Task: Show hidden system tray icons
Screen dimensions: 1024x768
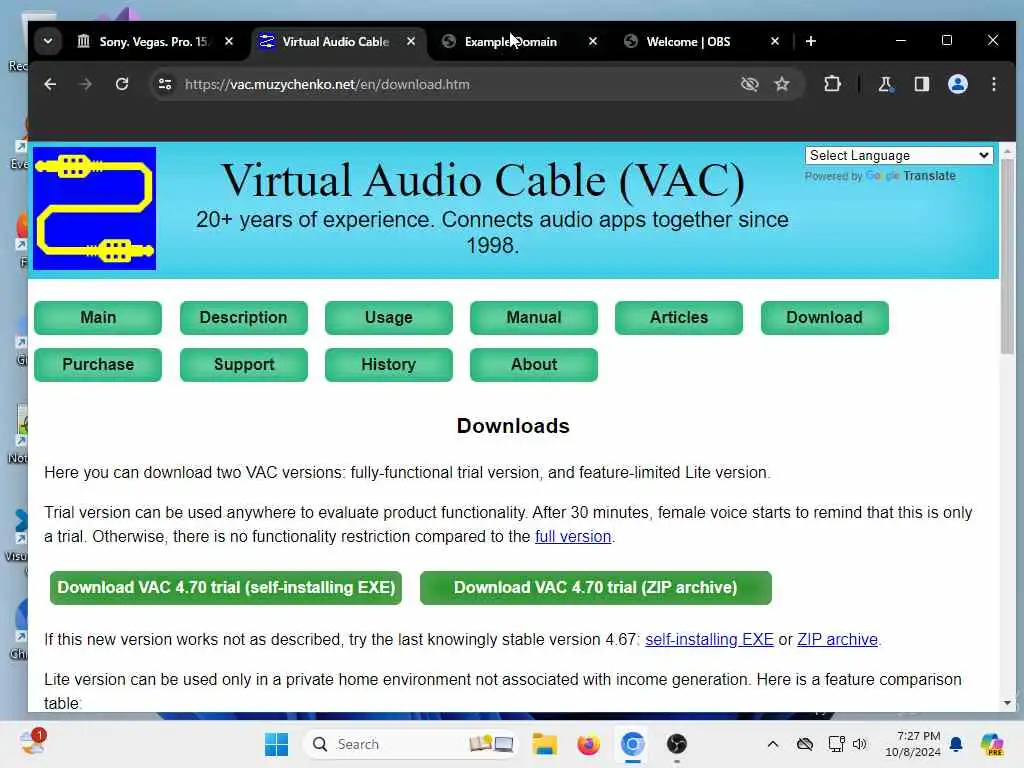Action: pyautogui.click(x=773, y=744)
